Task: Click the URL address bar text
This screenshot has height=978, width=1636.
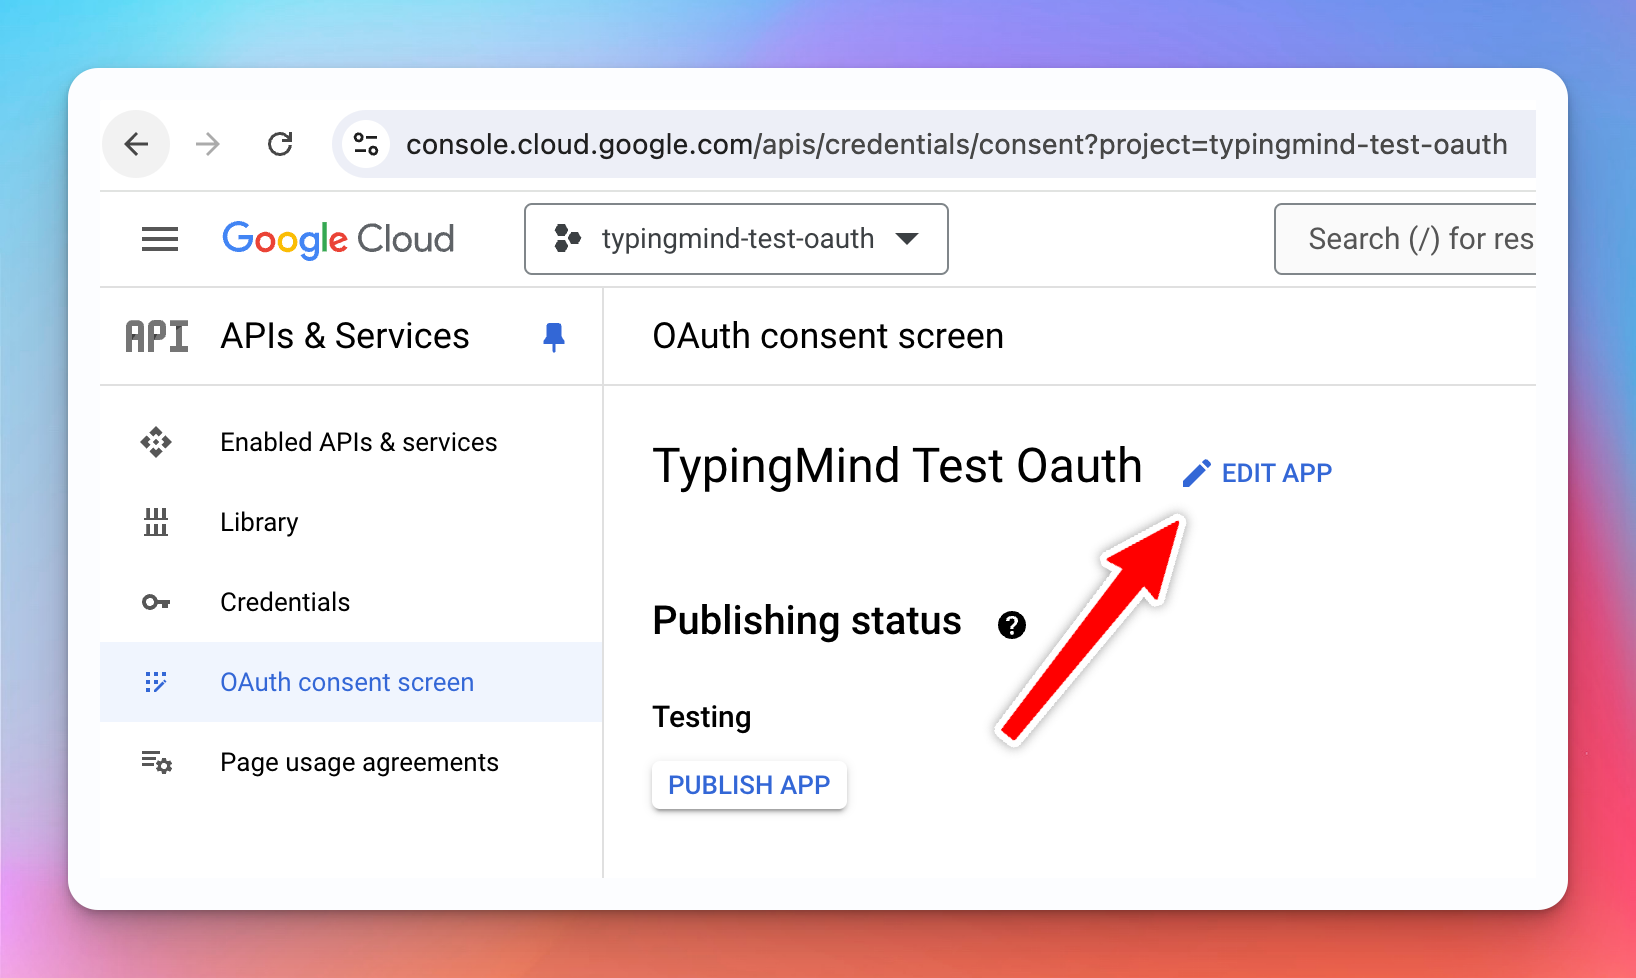Action: 956,144
